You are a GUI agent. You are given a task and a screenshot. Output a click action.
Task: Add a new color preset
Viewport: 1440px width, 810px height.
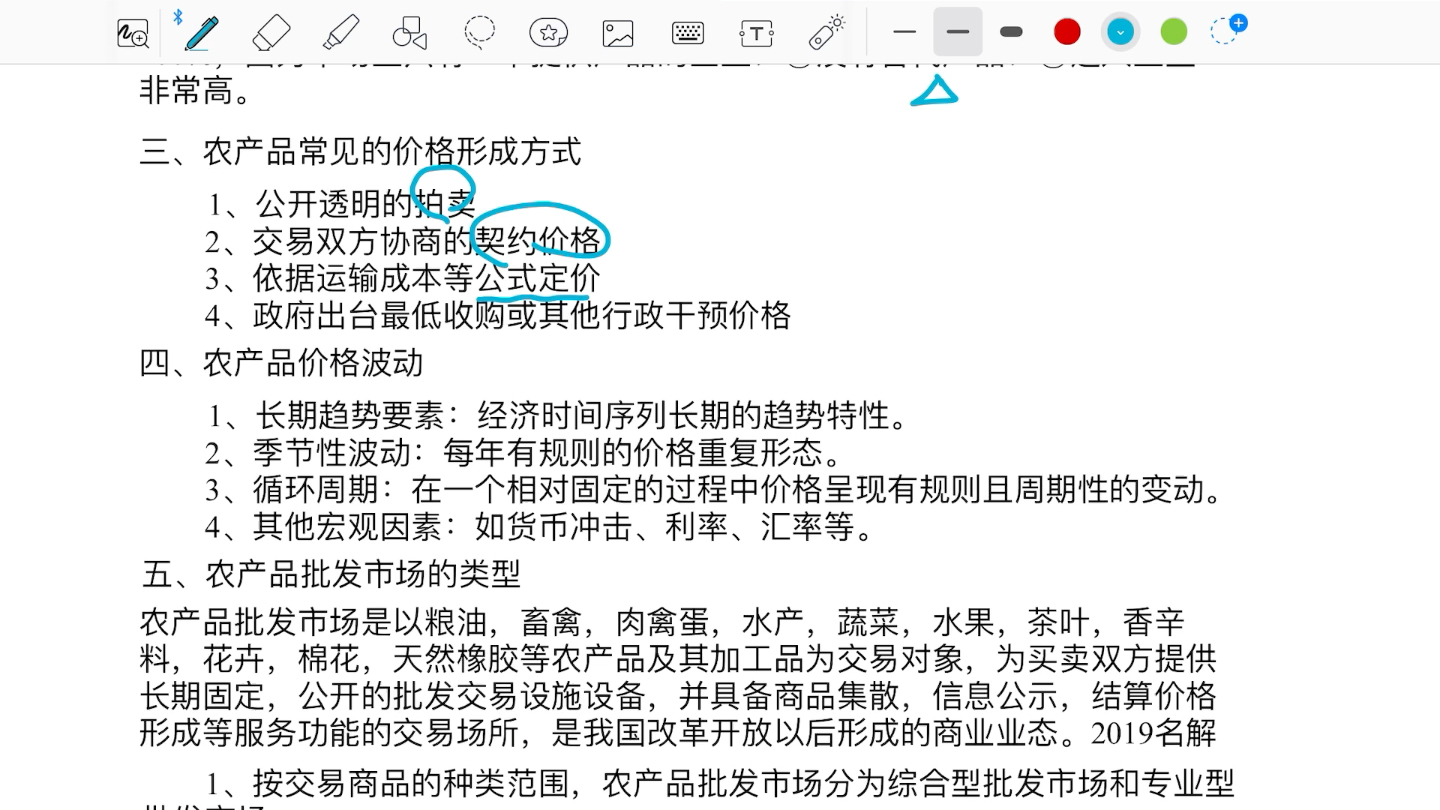click(1227, 30)
